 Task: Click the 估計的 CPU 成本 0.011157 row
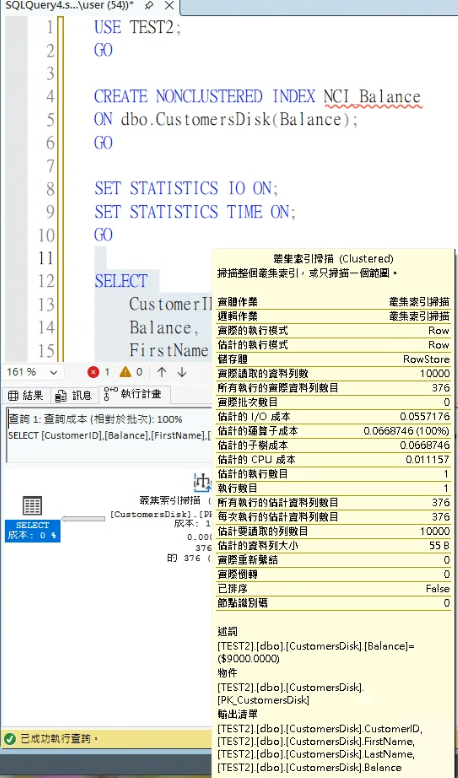333,459
